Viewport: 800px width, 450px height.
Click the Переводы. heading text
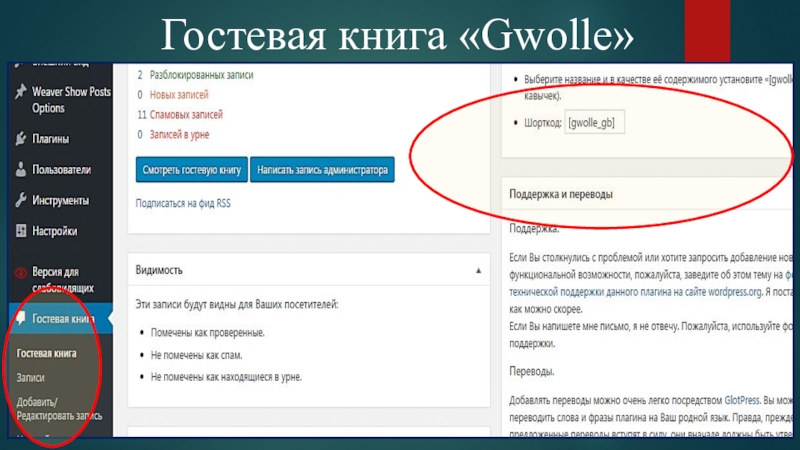pos(532,371)
